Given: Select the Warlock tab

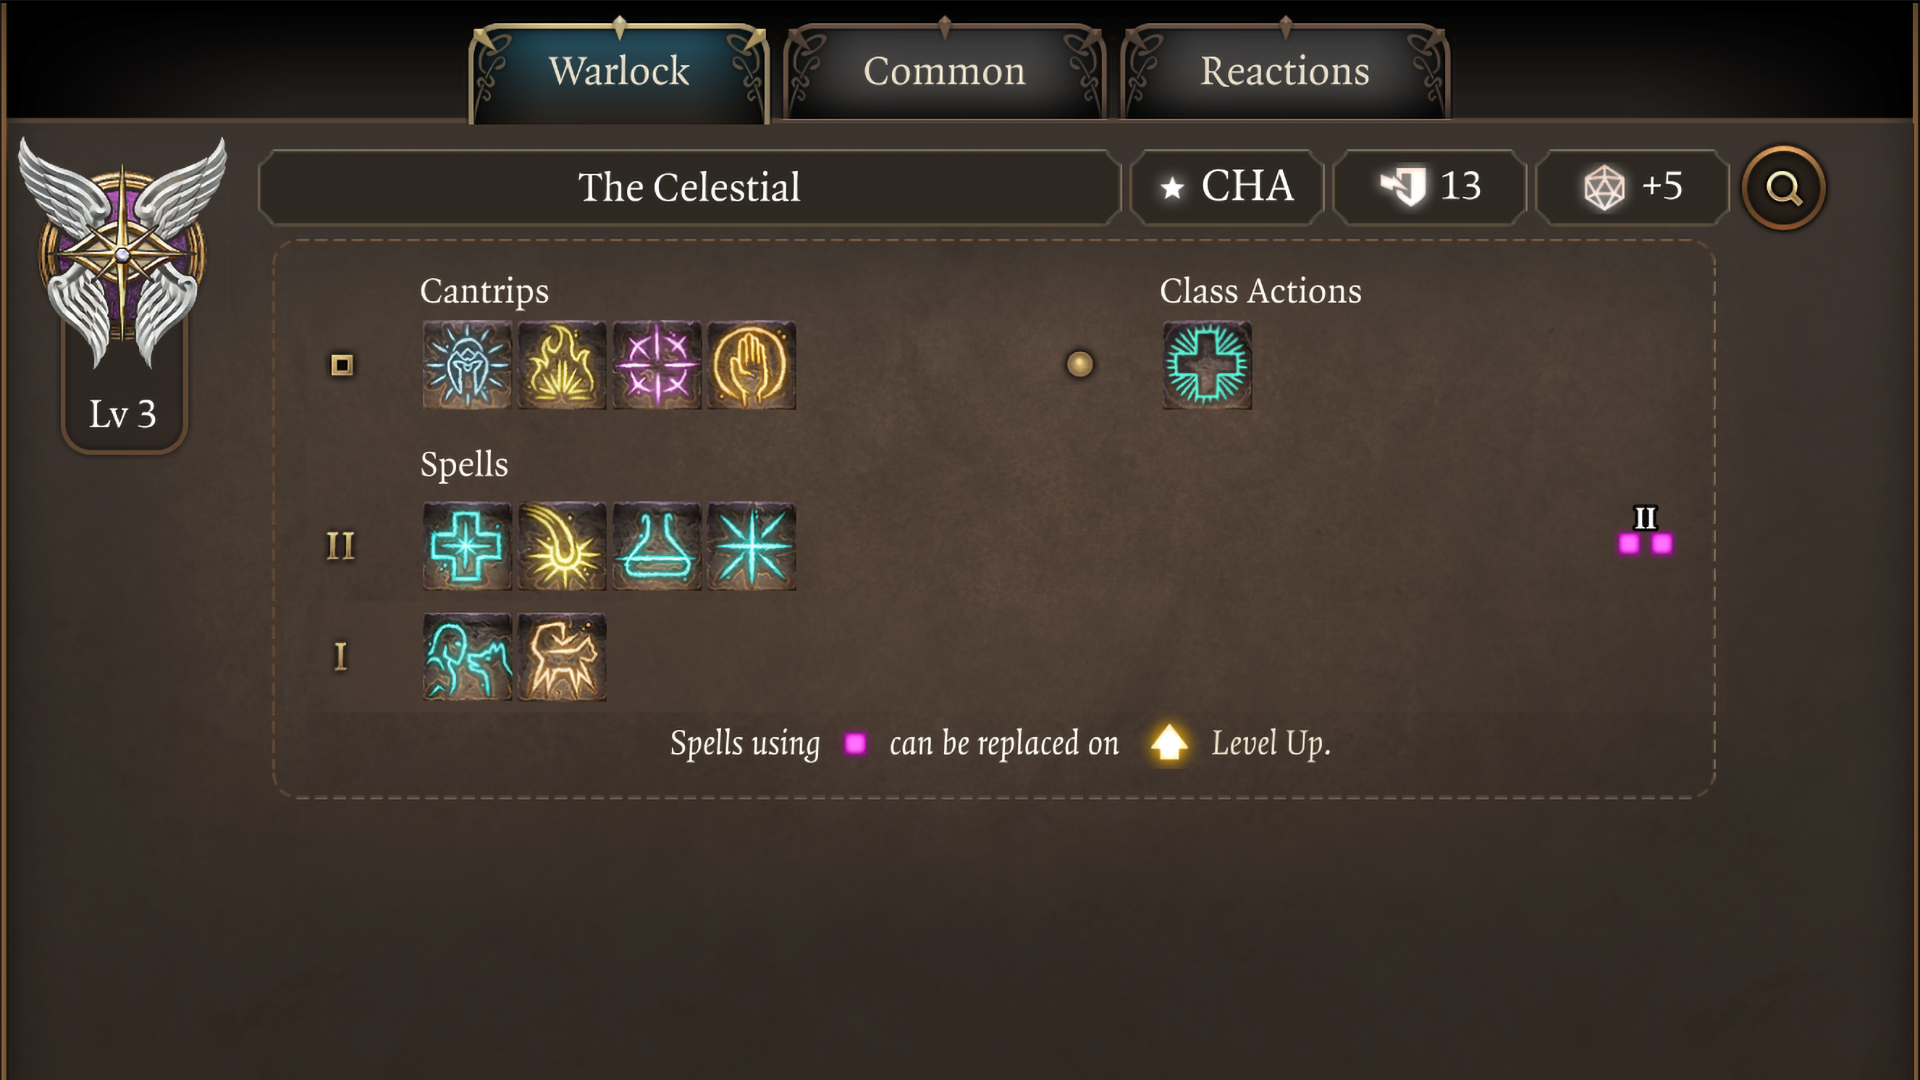Looking at the screenshot, I should pos(619,72).
